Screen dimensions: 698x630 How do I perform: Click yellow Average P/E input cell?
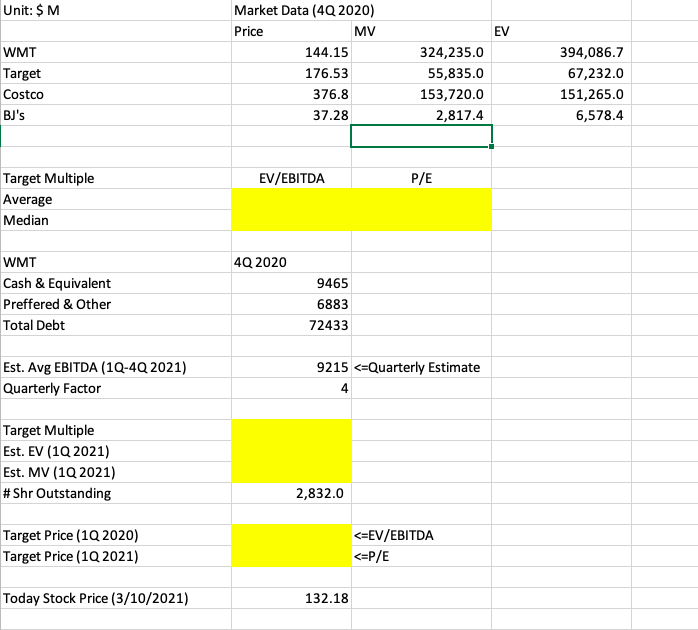pos(421,199)
